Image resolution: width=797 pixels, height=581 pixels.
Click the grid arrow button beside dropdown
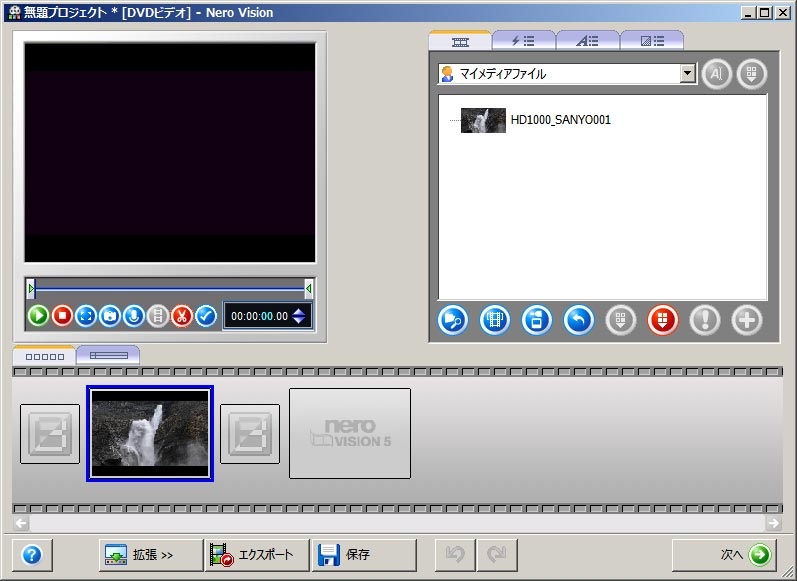[752, 74]
